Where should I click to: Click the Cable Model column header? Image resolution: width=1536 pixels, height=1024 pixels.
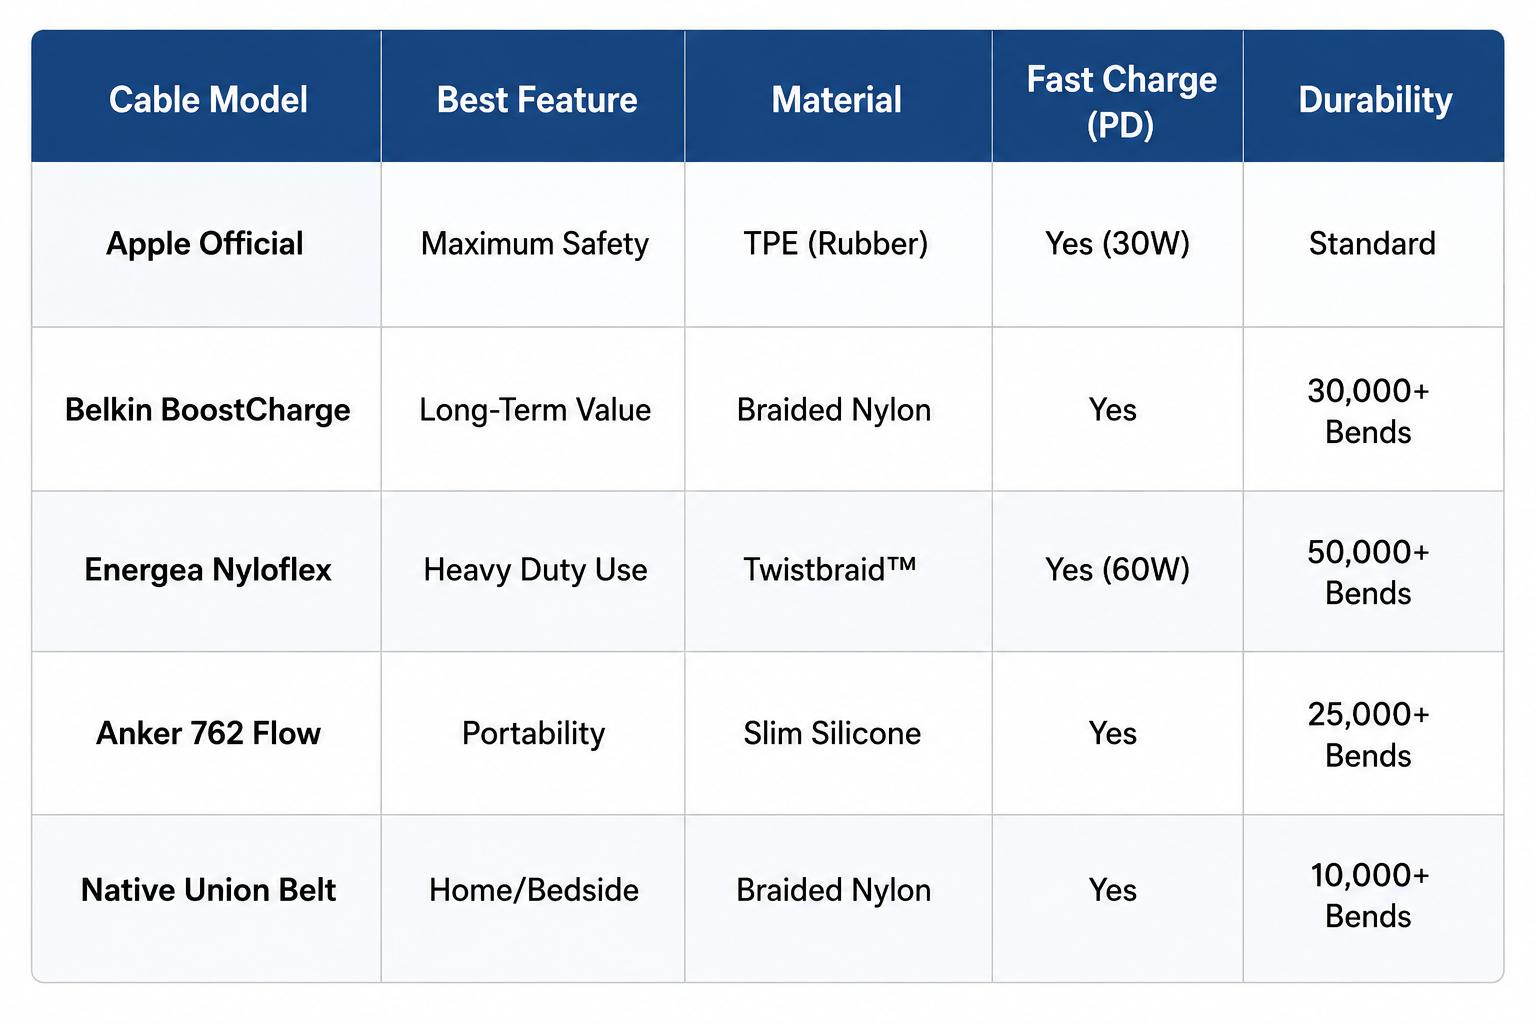click(207, 99)
